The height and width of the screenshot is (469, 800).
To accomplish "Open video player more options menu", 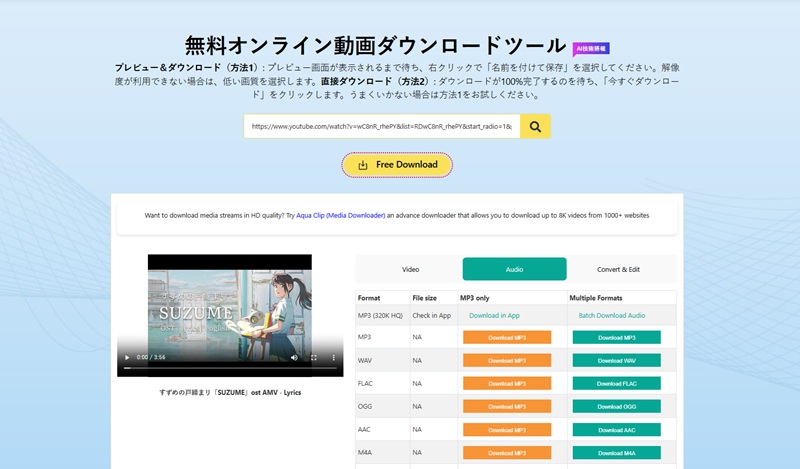I will point(333,357).
